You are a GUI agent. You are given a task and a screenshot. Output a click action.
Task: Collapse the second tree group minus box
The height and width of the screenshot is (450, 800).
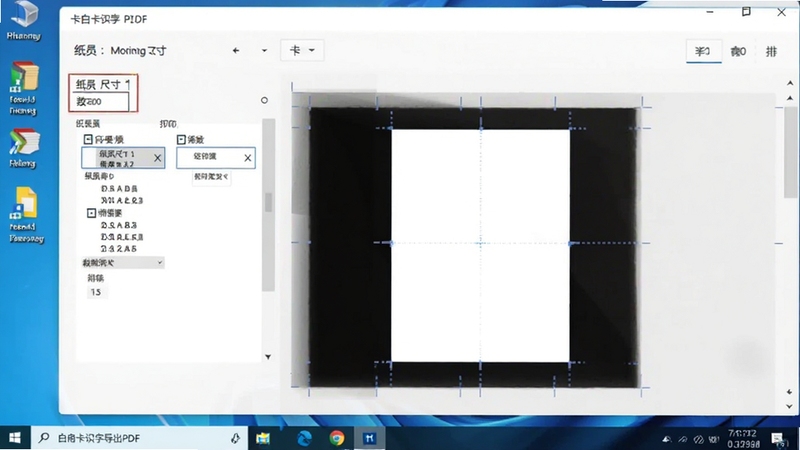pos(91,213)
